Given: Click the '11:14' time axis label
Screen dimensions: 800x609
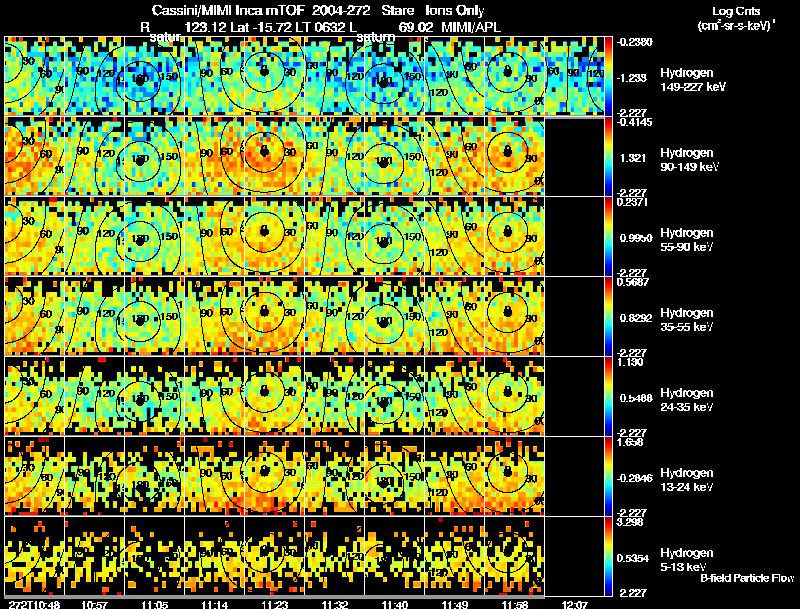Looking at the screenshot, I should coord(215,605).
